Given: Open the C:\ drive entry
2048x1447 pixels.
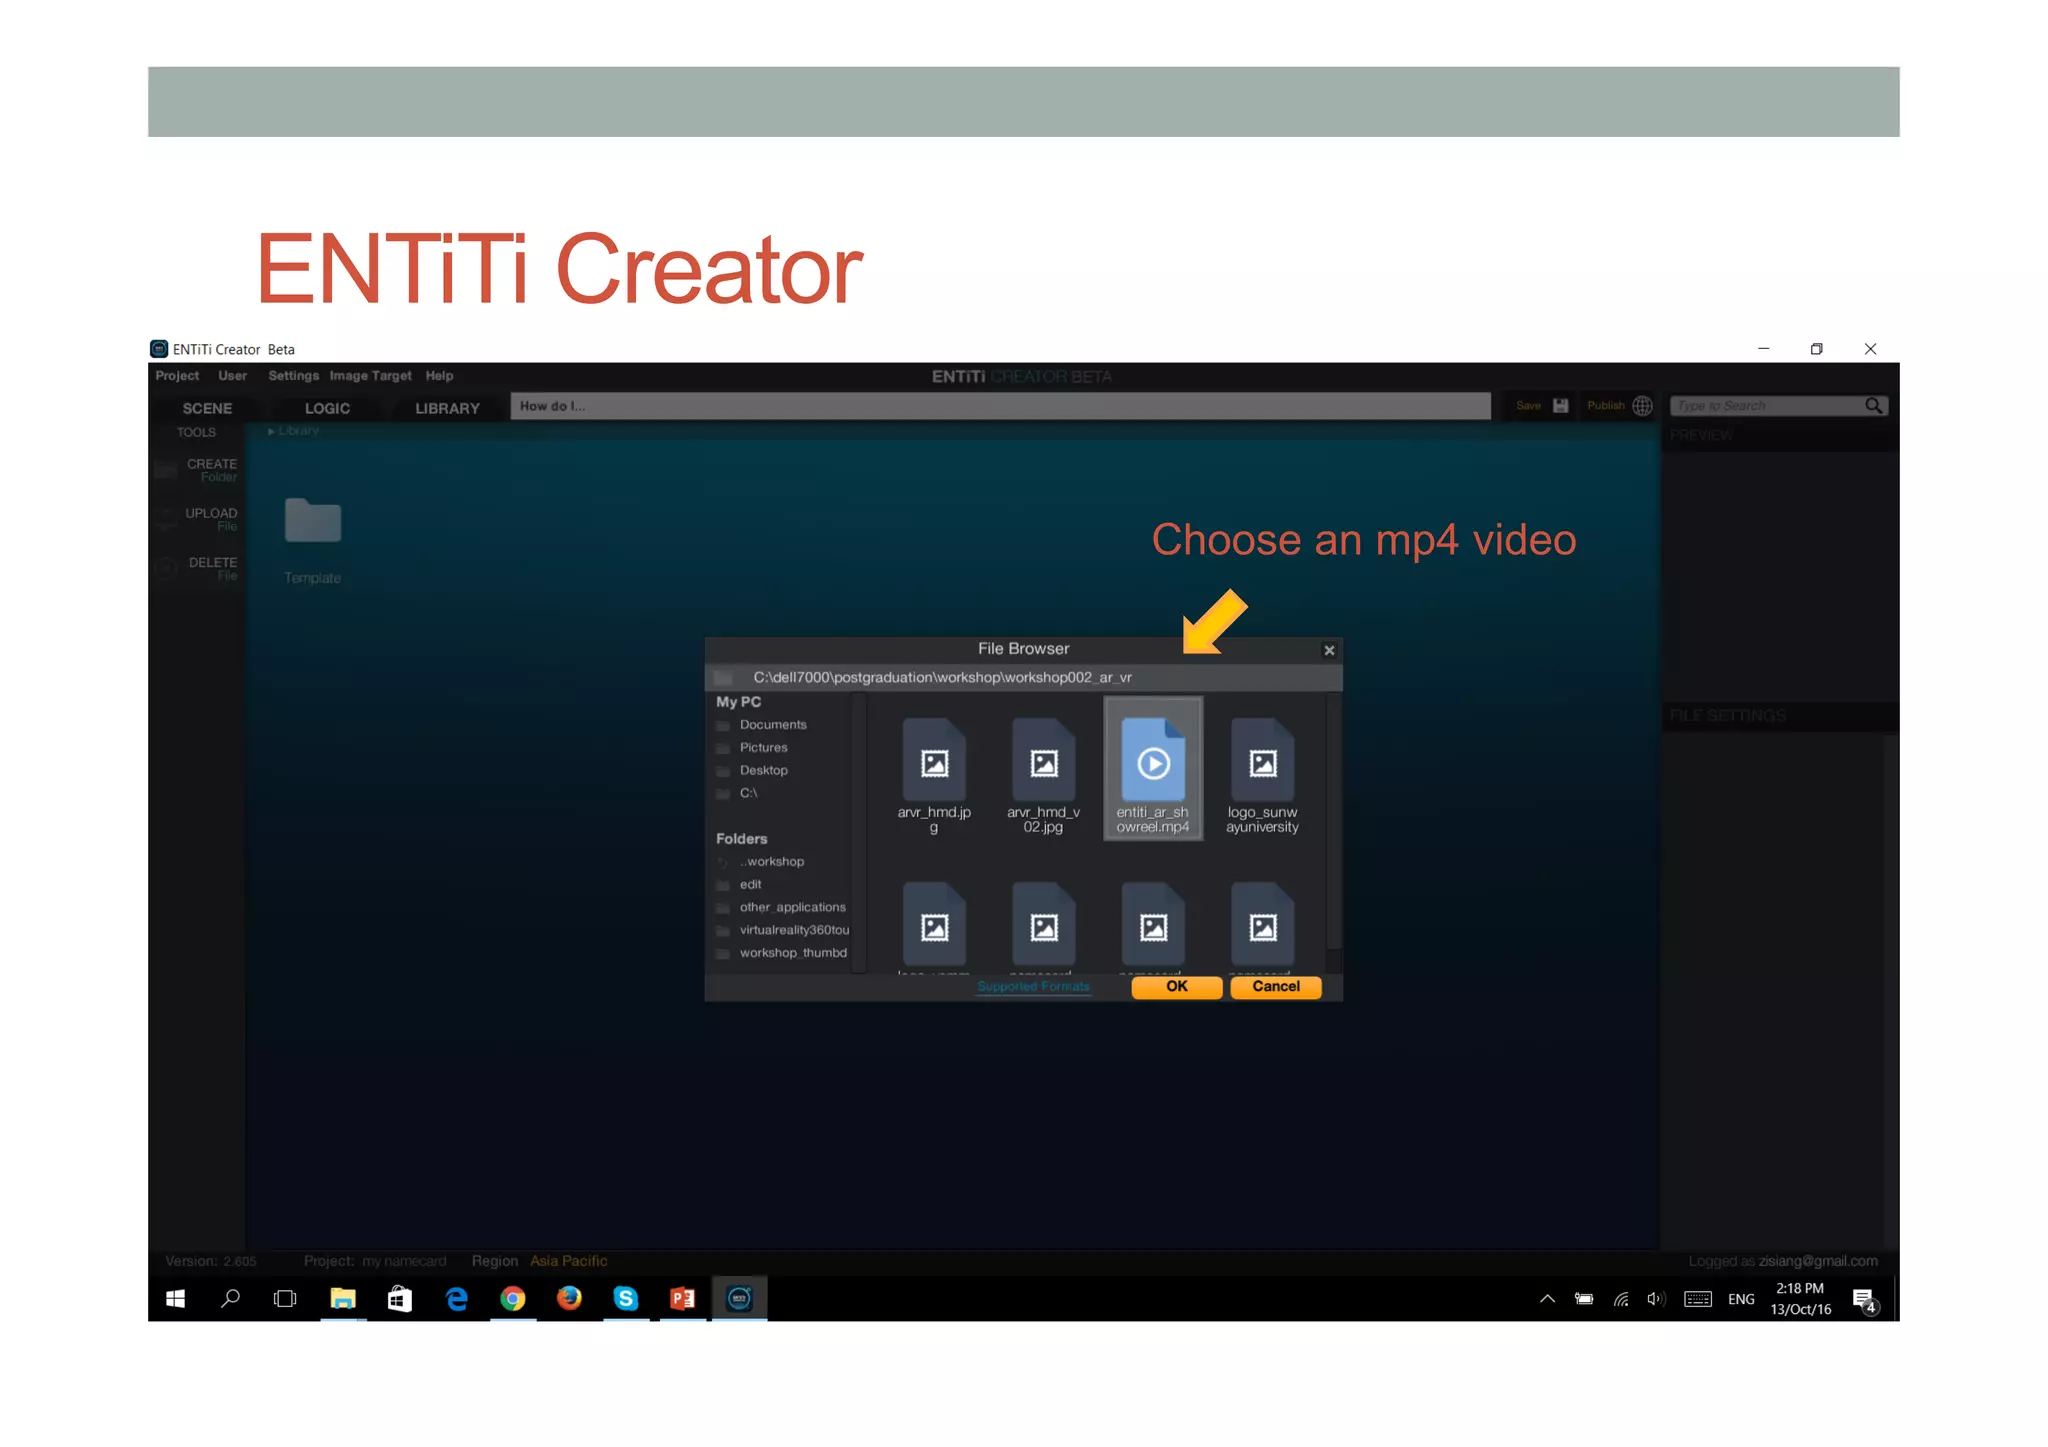Looking at the screenshot, I should [x=748, y=793].
